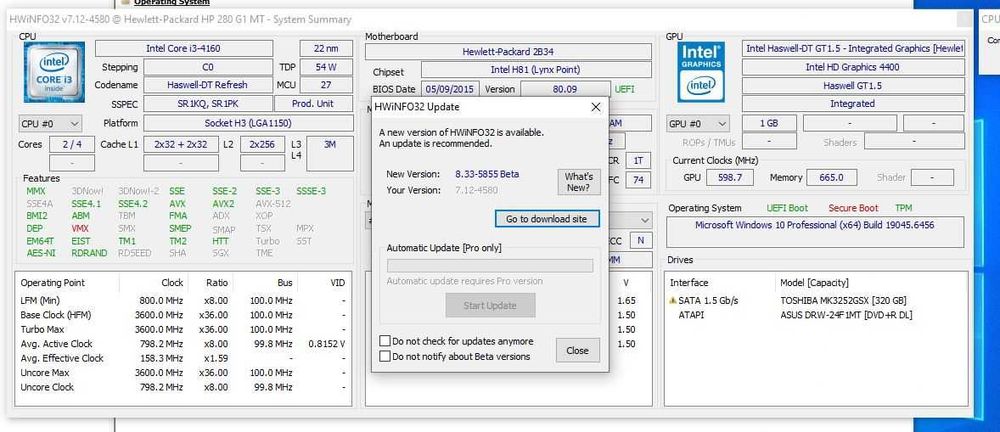Click the greyed Start Update button
Screen dimensions: 1000x432
[x=490, y=306]
